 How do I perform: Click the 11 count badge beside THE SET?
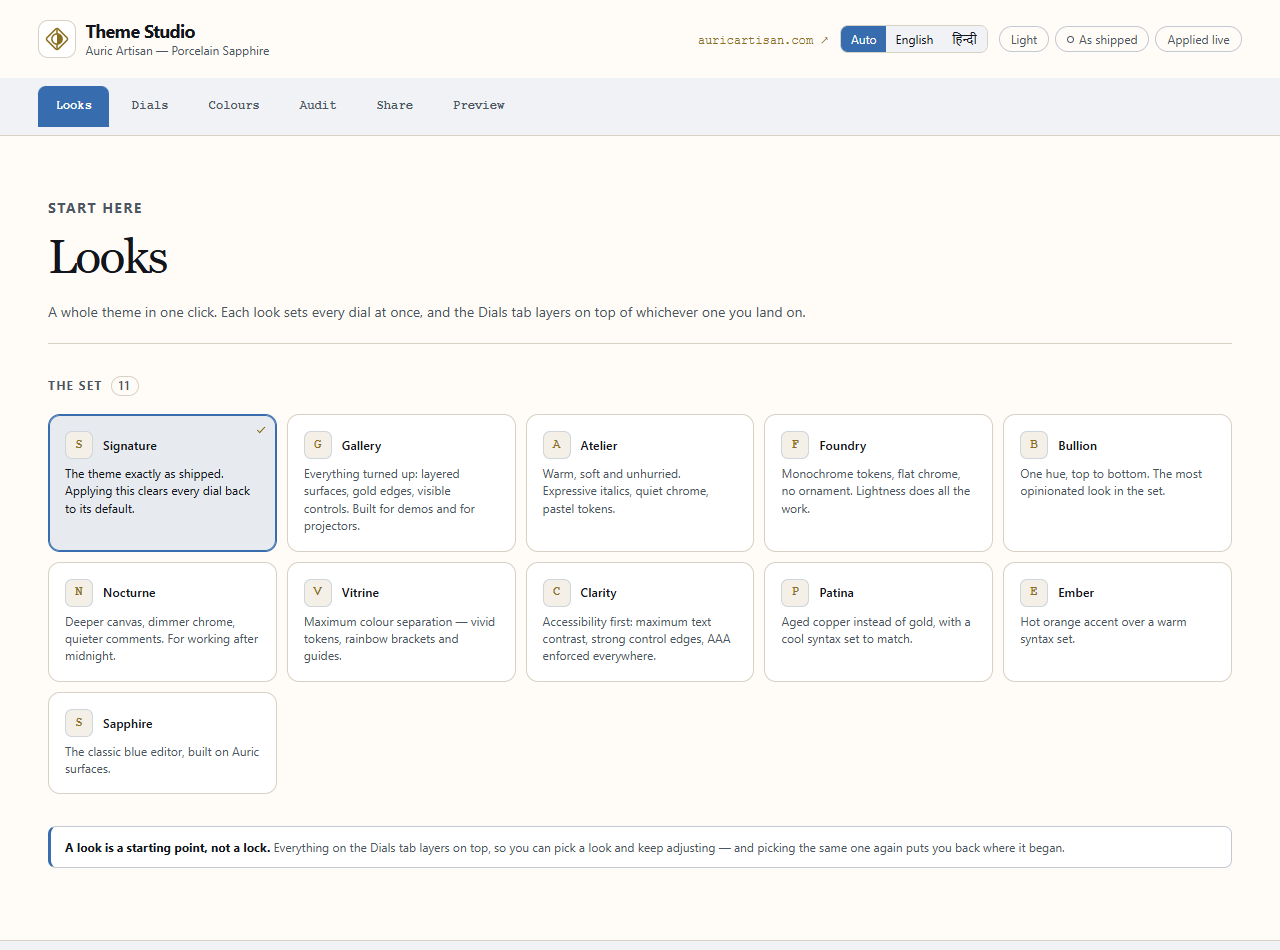125,386
